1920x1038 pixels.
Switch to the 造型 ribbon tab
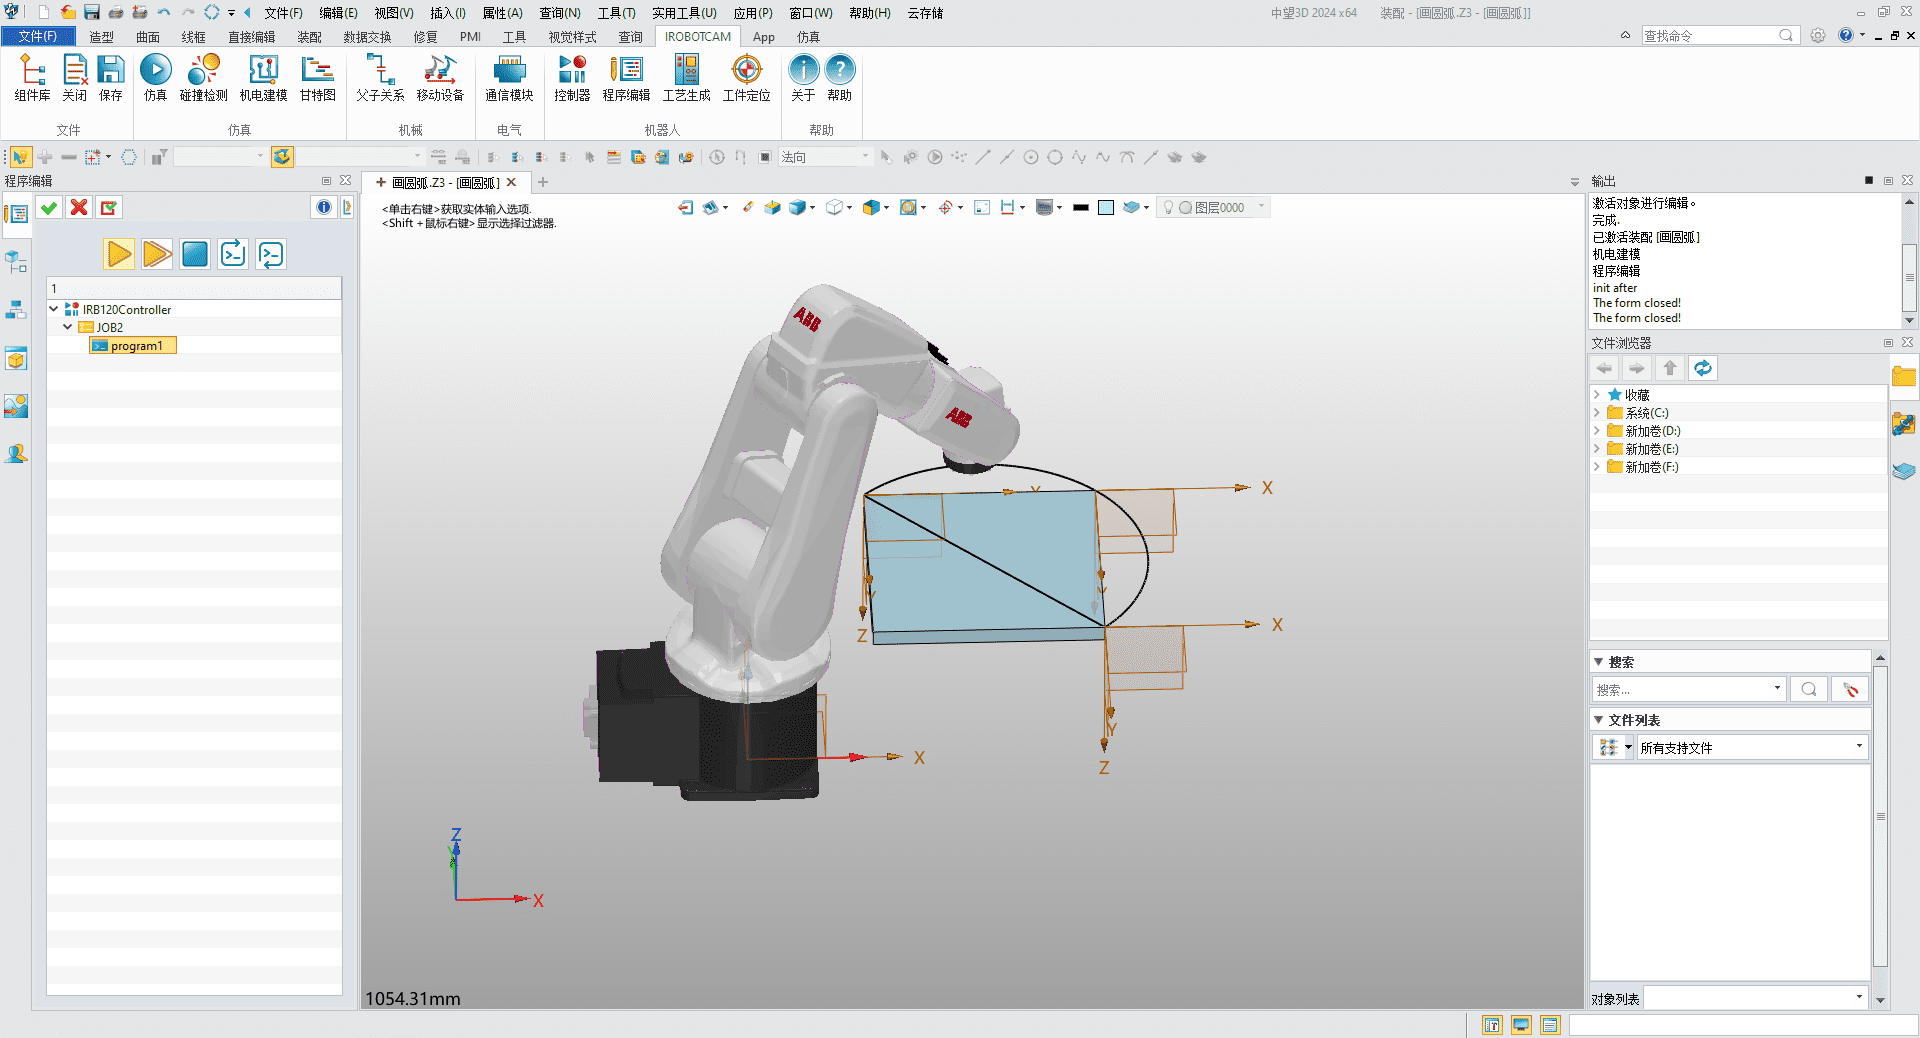(101, 37)
